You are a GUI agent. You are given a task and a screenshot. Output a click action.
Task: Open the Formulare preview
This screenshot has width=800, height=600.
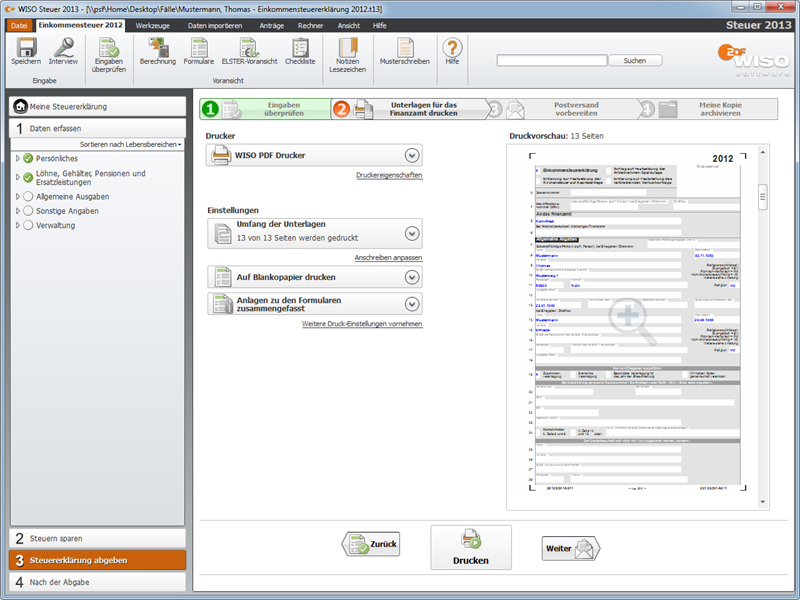[x=198, y=52]
